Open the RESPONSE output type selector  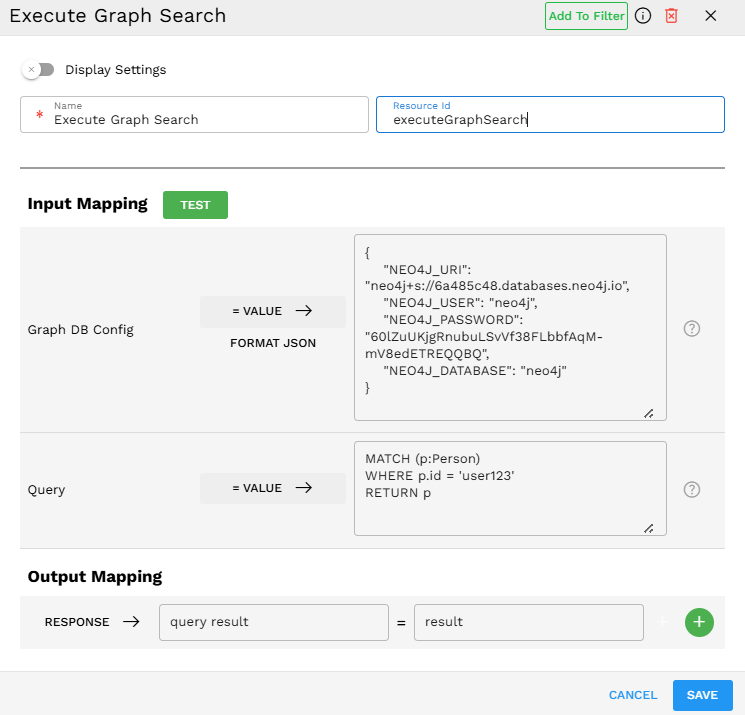click(x=92, y=622)
